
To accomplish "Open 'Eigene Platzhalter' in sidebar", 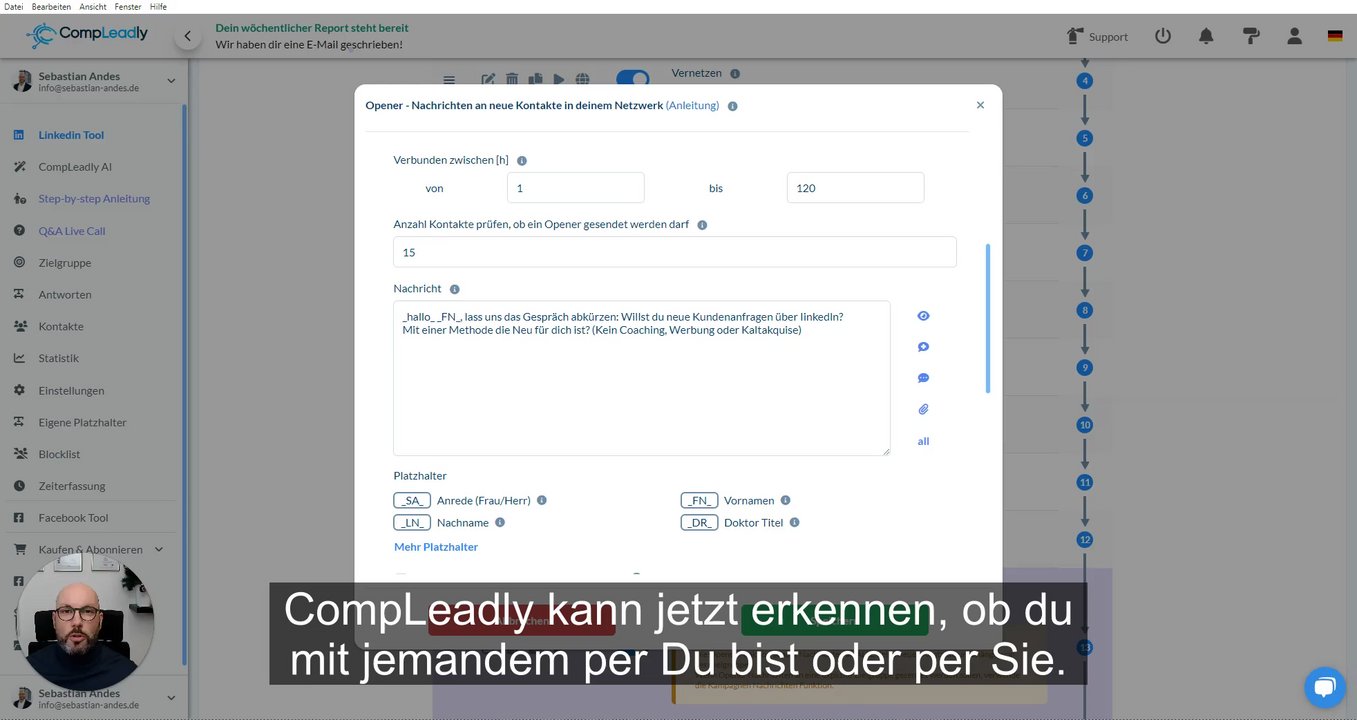I will pos(83,422).
